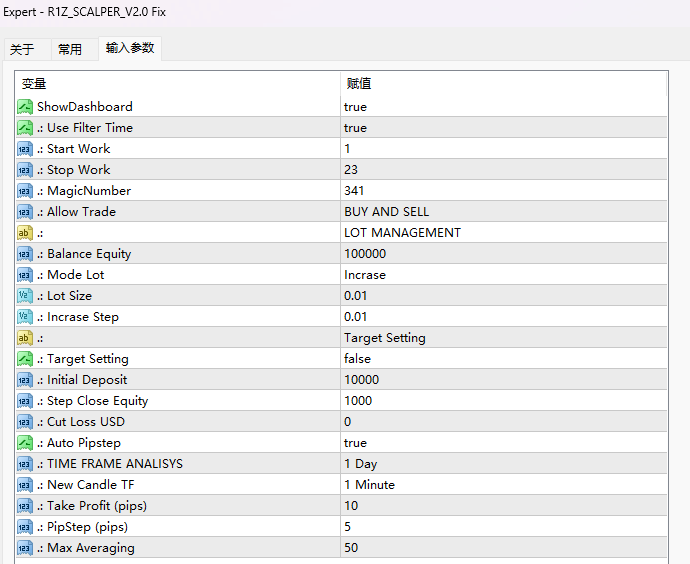Select the 输入参数 tab
The width and height of the screenshot is (690, 564).
click(130, 48)
